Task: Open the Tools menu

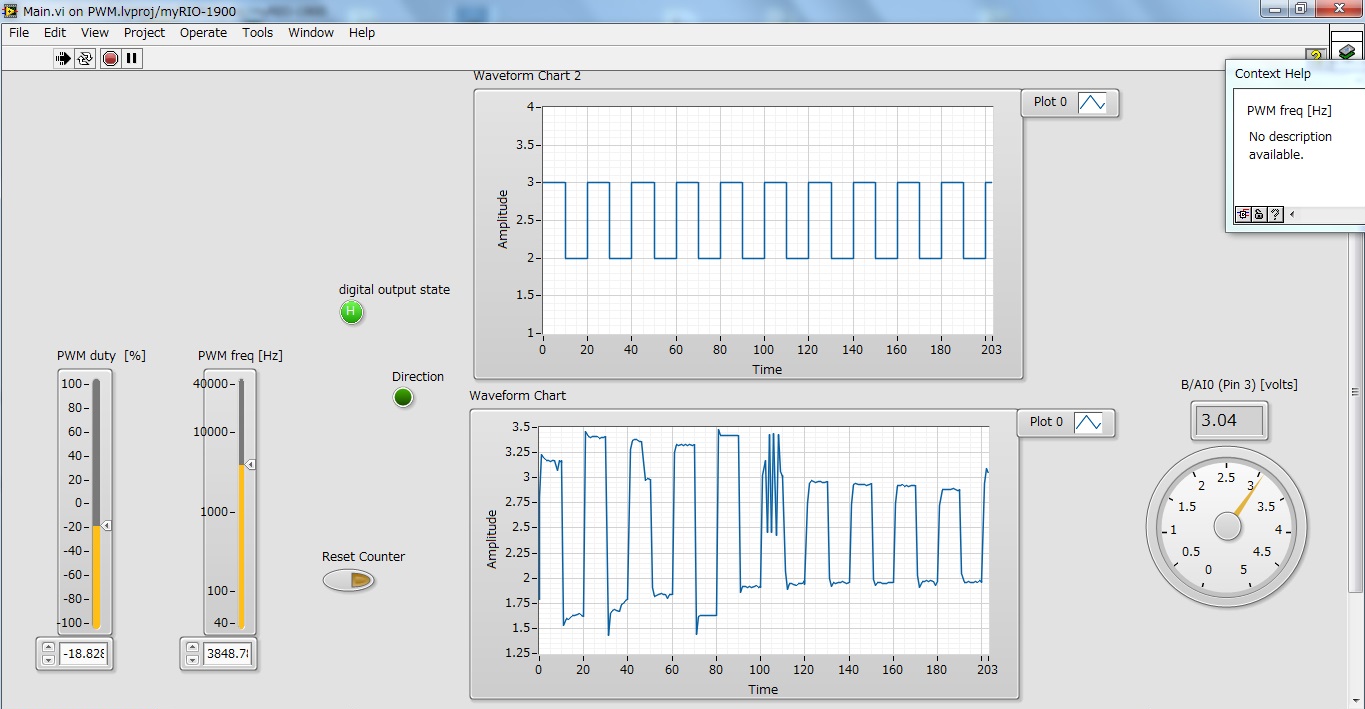Action: [x=257, y=32]
